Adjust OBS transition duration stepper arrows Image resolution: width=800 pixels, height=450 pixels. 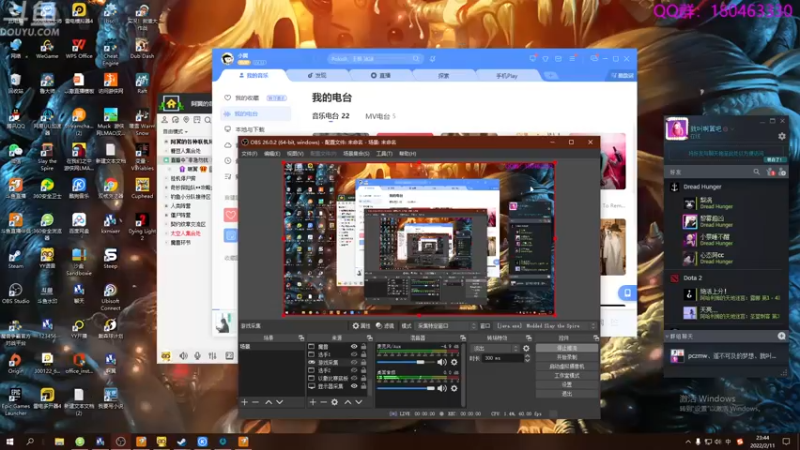[x=527, y=358]
